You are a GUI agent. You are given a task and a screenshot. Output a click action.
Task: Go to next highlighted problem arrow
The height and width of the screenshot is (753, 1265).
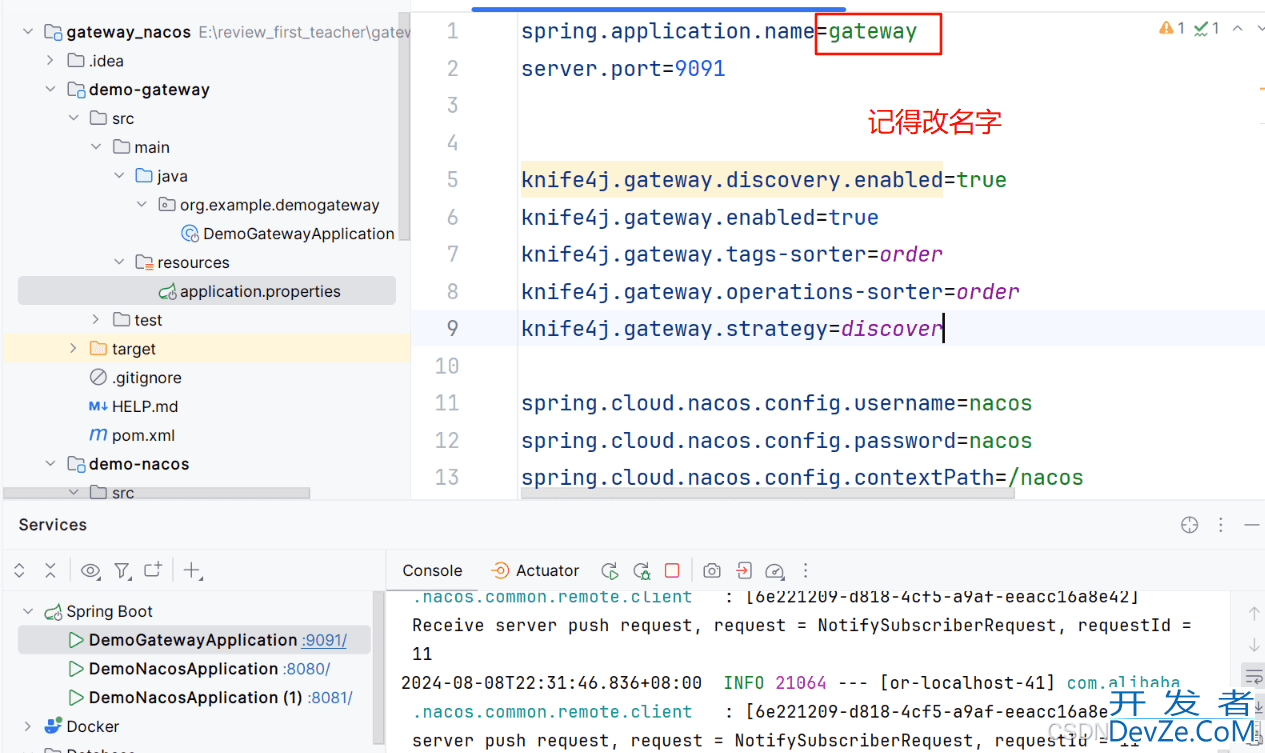(x=1260, y=29)
